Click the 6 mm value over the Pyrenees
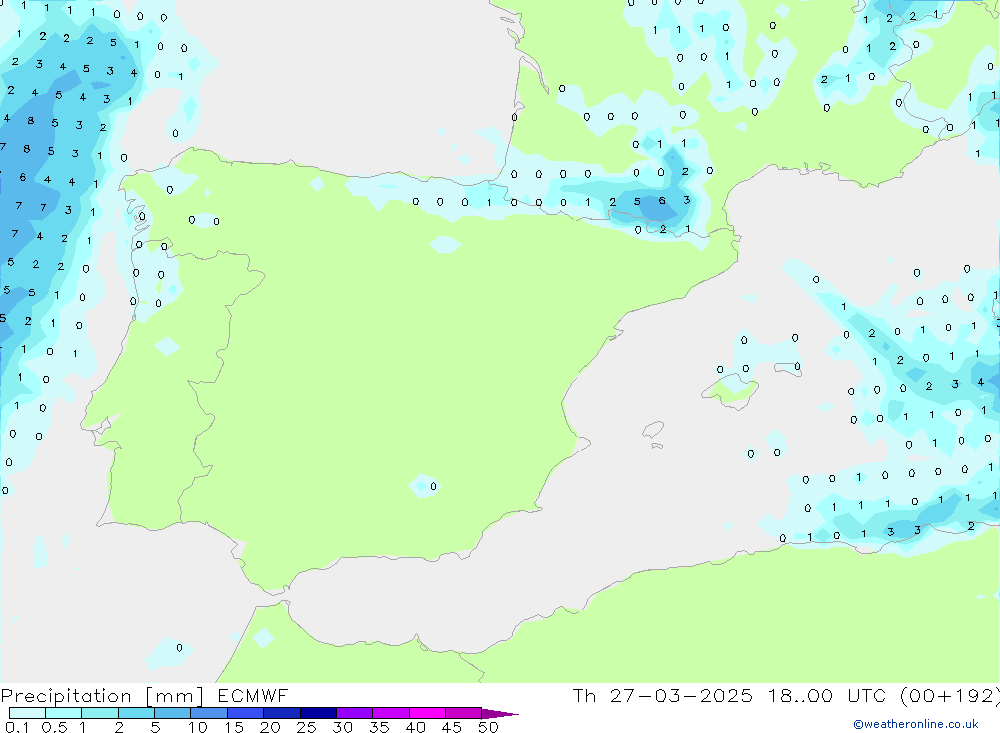1000x733 pixels. pyautogui.click(x=662, y=201)
